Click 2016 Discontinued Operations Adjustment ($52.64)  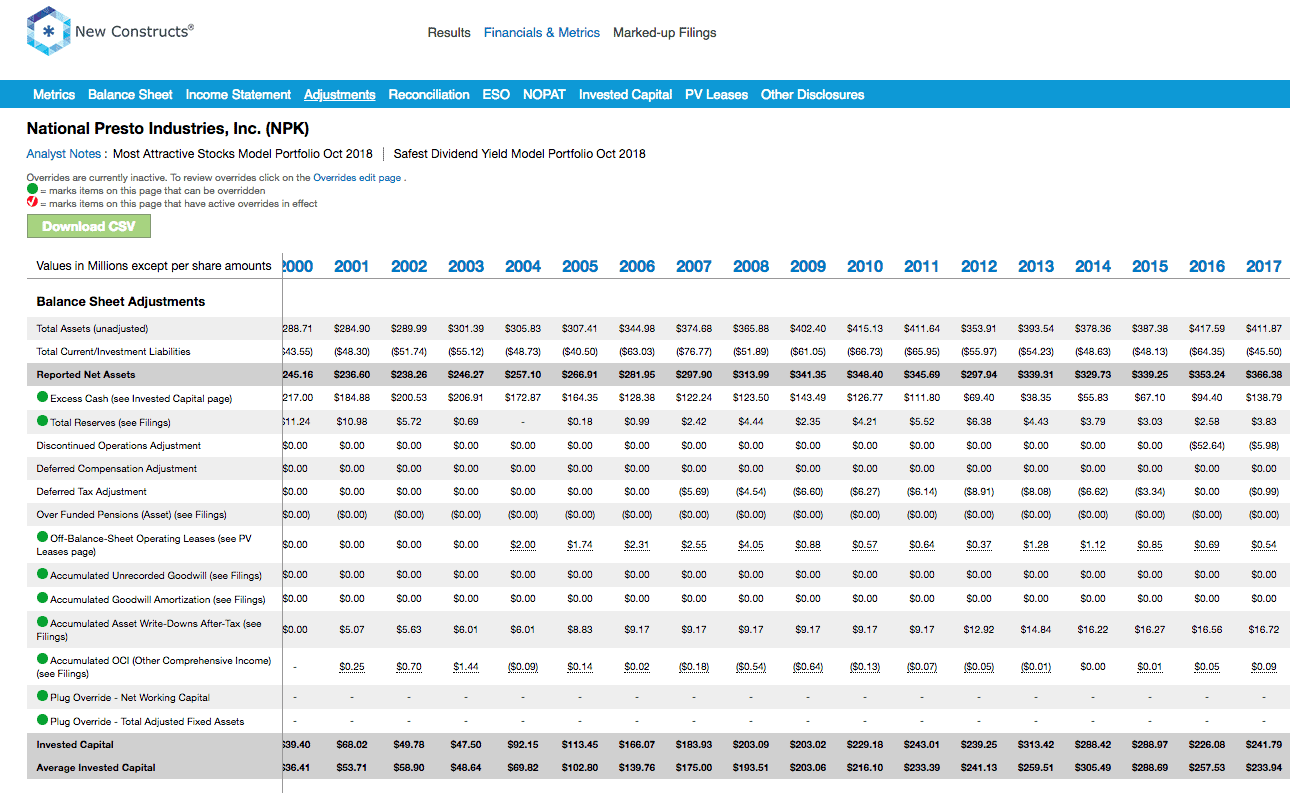[x=1207, y=446]
